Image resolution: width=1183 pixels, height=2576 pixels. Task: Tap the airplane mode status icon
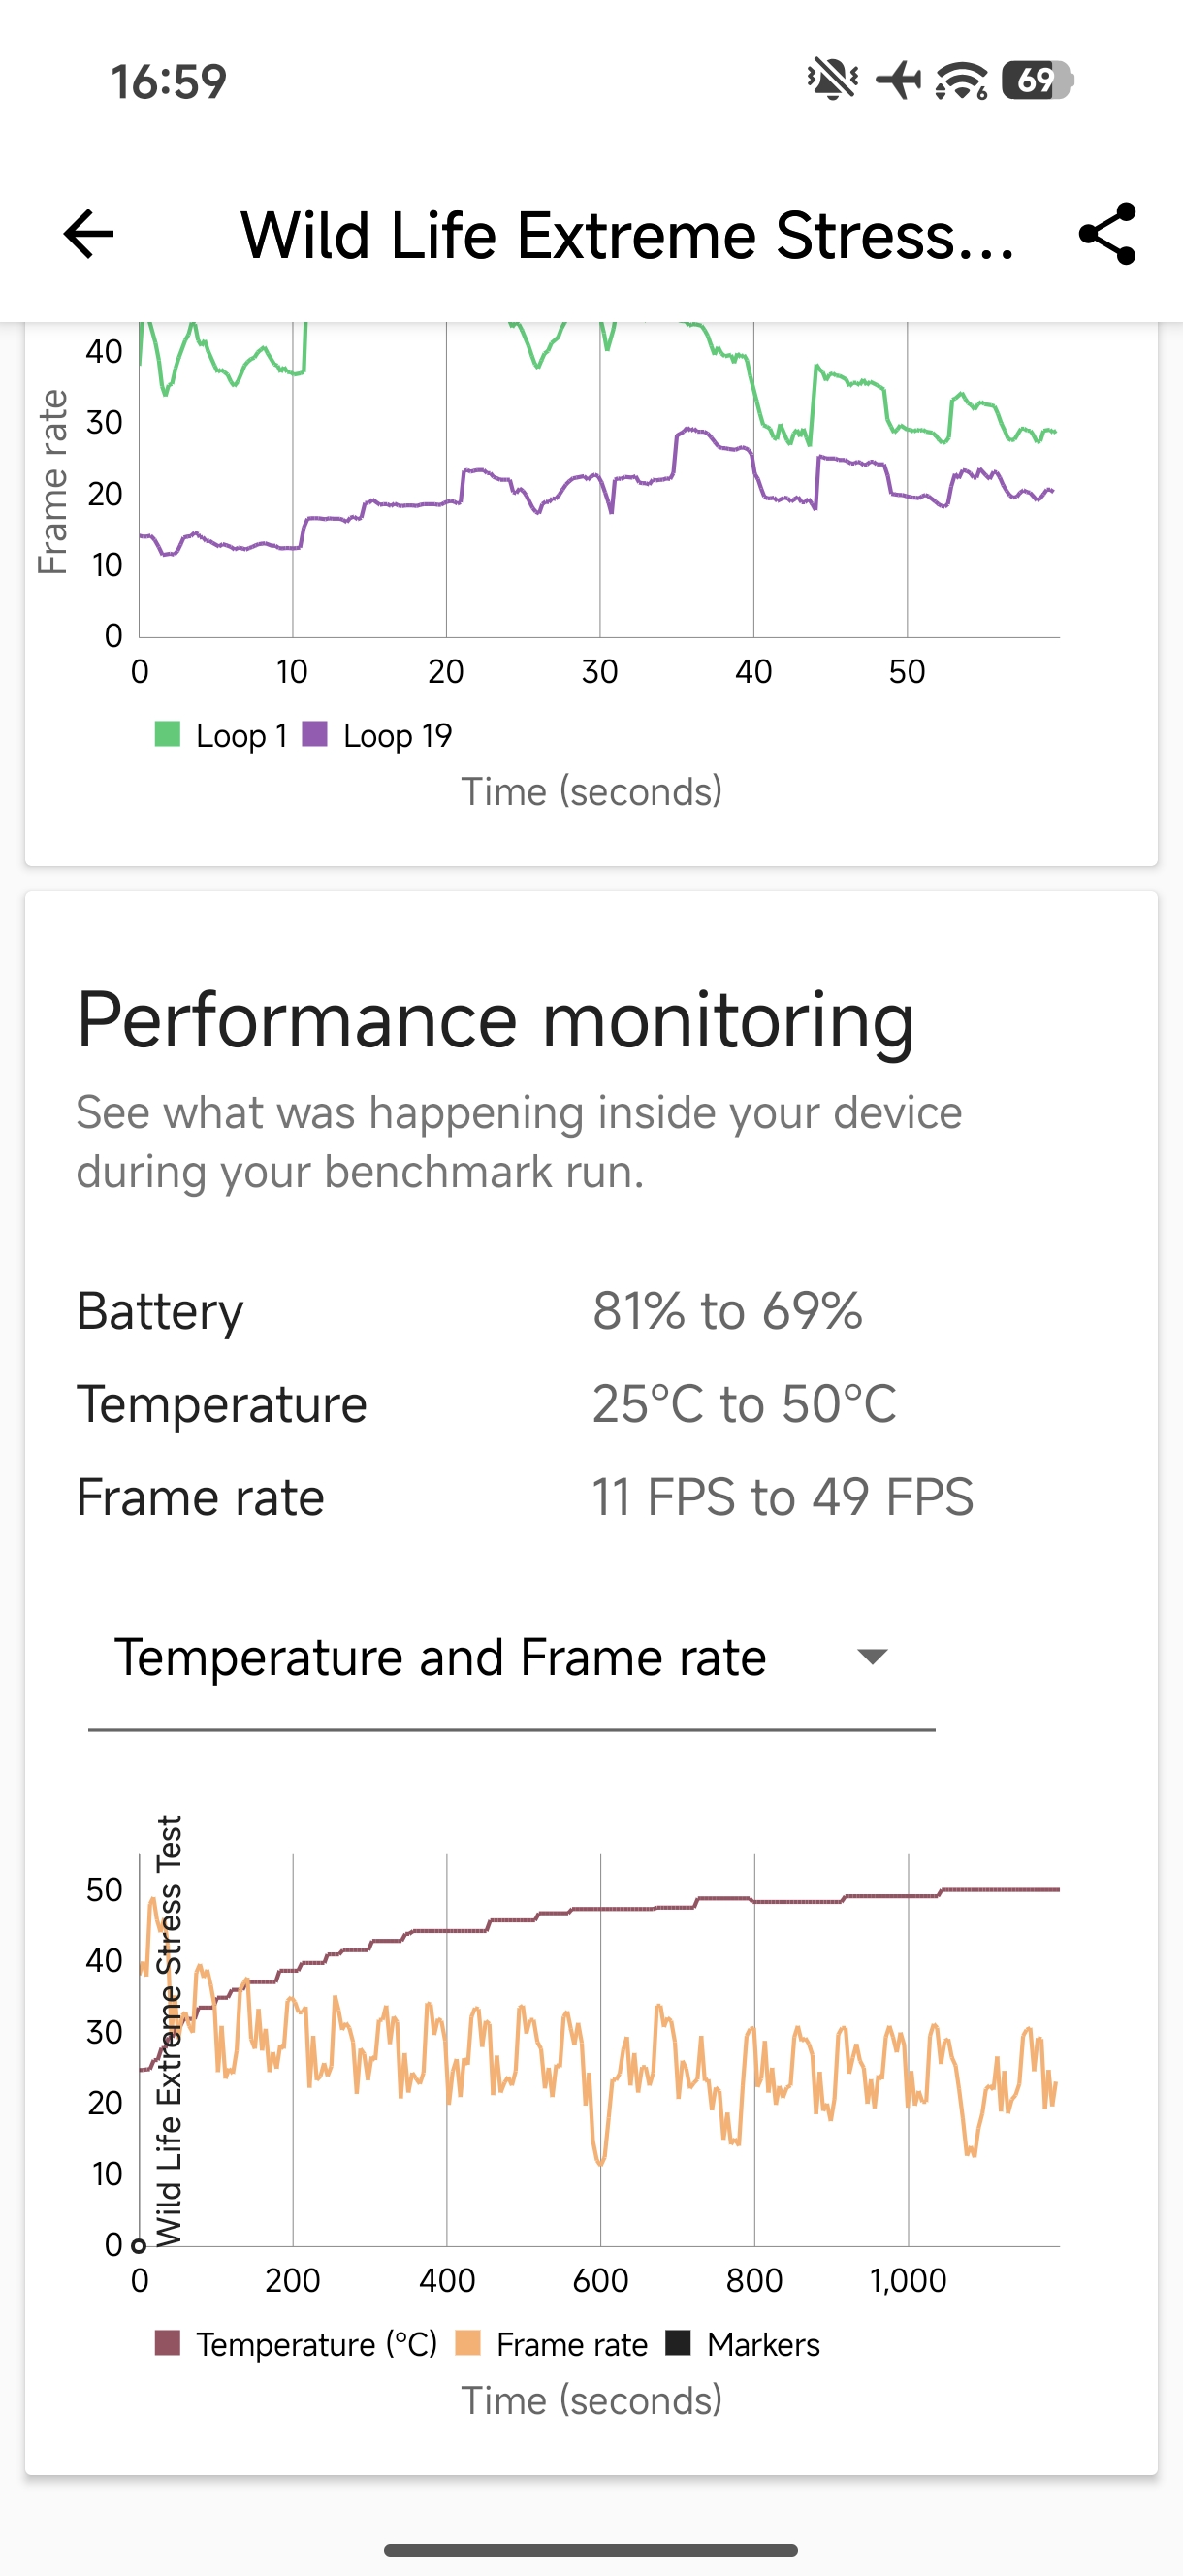pos(898,80)
